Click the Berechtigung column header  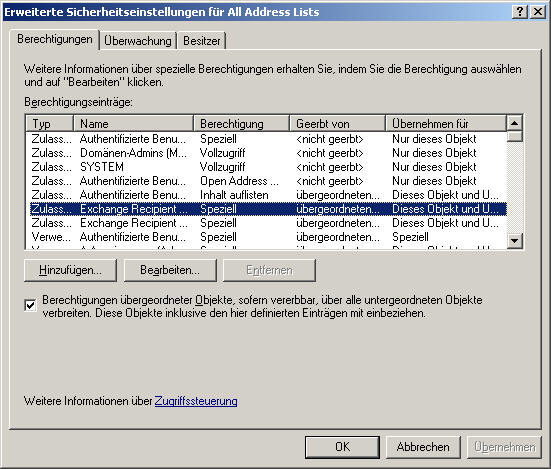coord(241,124)
